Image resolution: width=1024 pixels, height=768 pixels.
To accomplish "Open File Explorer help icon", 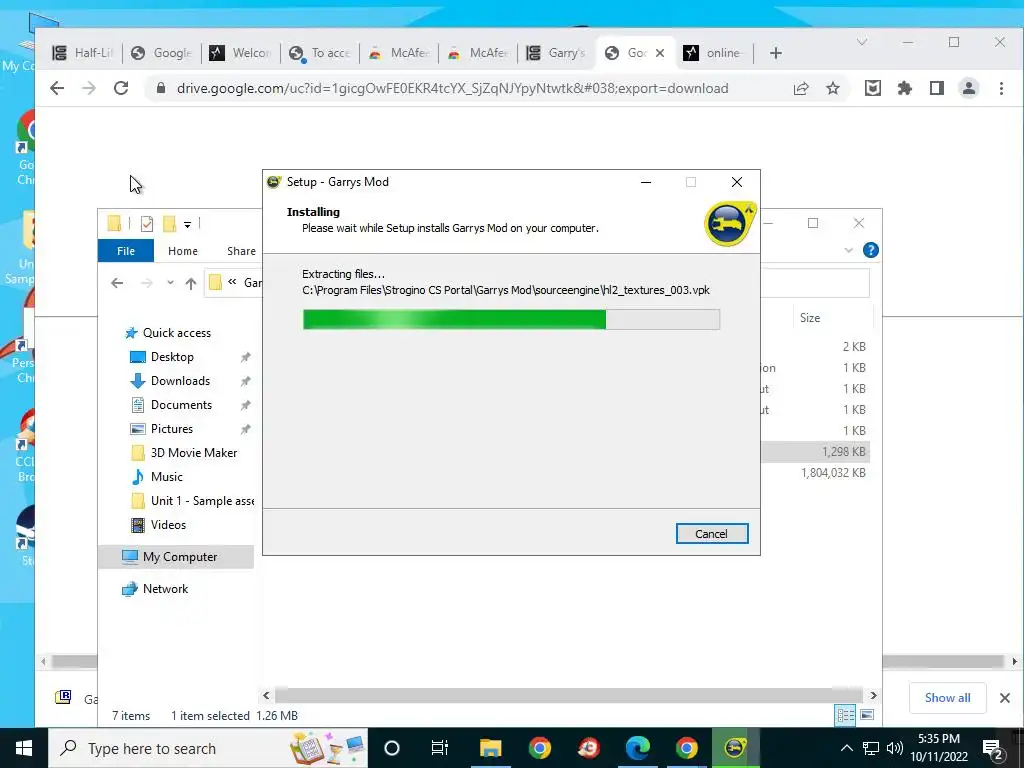I will pyautogui.click(x=871, y=250).
